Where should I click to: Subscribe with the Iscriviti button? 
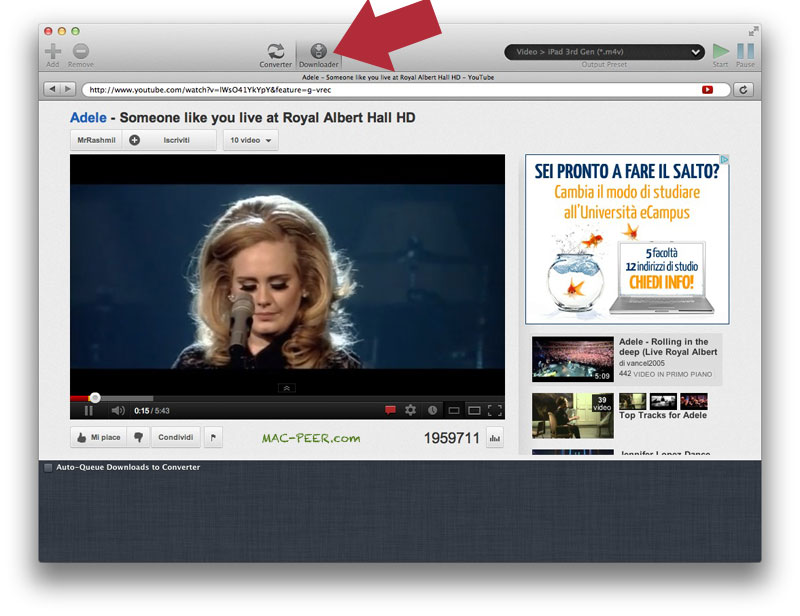tap(169, 140)
